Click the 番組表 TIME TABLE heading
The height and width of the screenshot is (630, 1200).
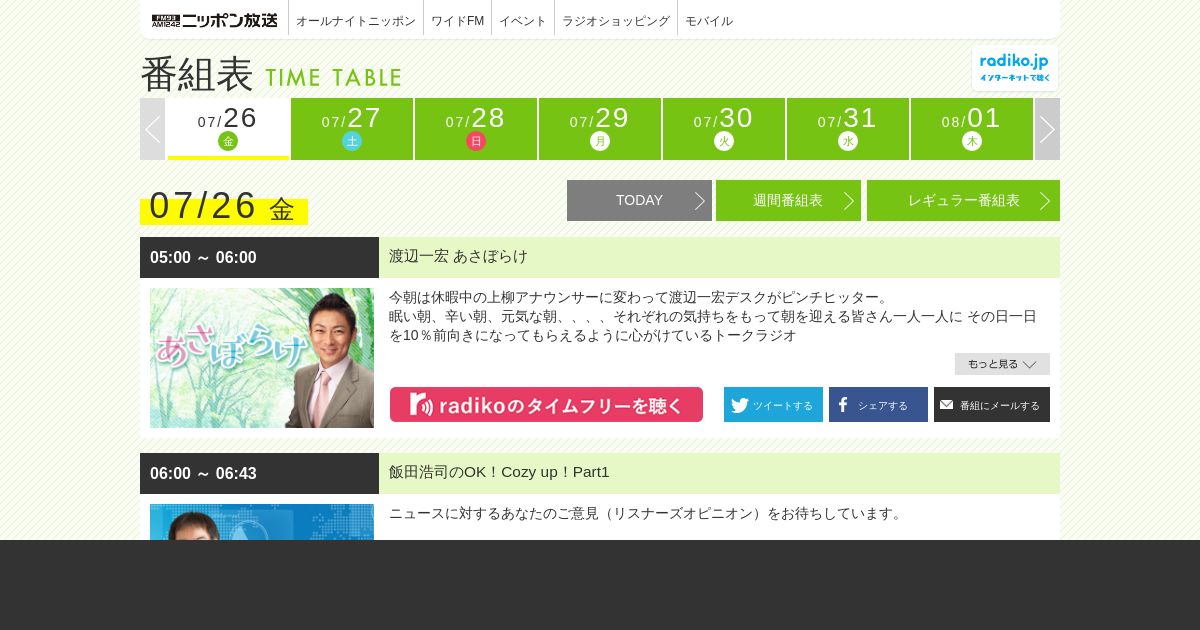271,75
